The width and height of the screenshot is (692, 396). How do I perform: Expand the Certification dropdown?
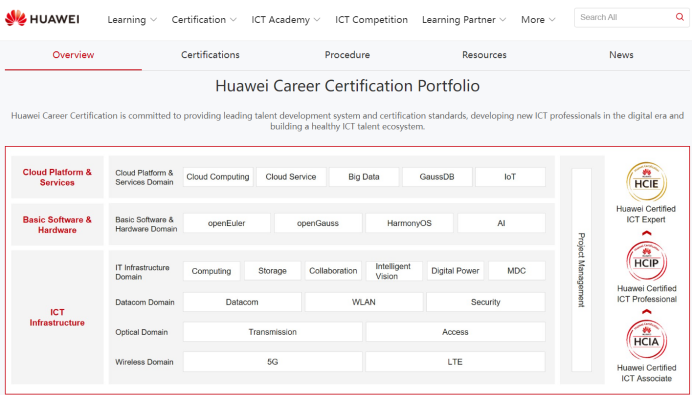[204, 20]
